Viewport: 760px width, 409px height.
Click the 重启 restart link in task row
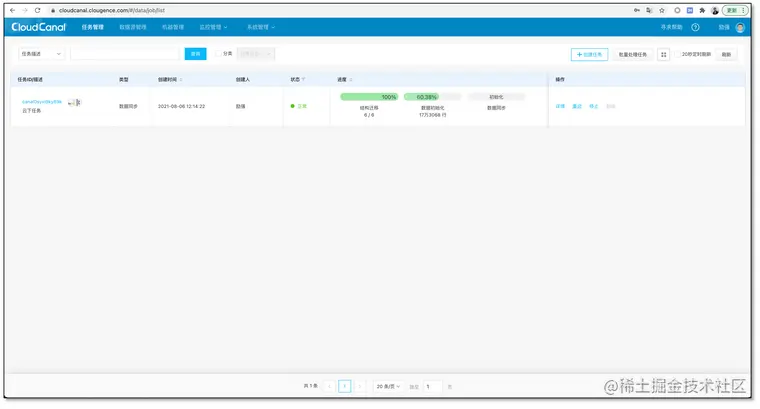point(577,107)
